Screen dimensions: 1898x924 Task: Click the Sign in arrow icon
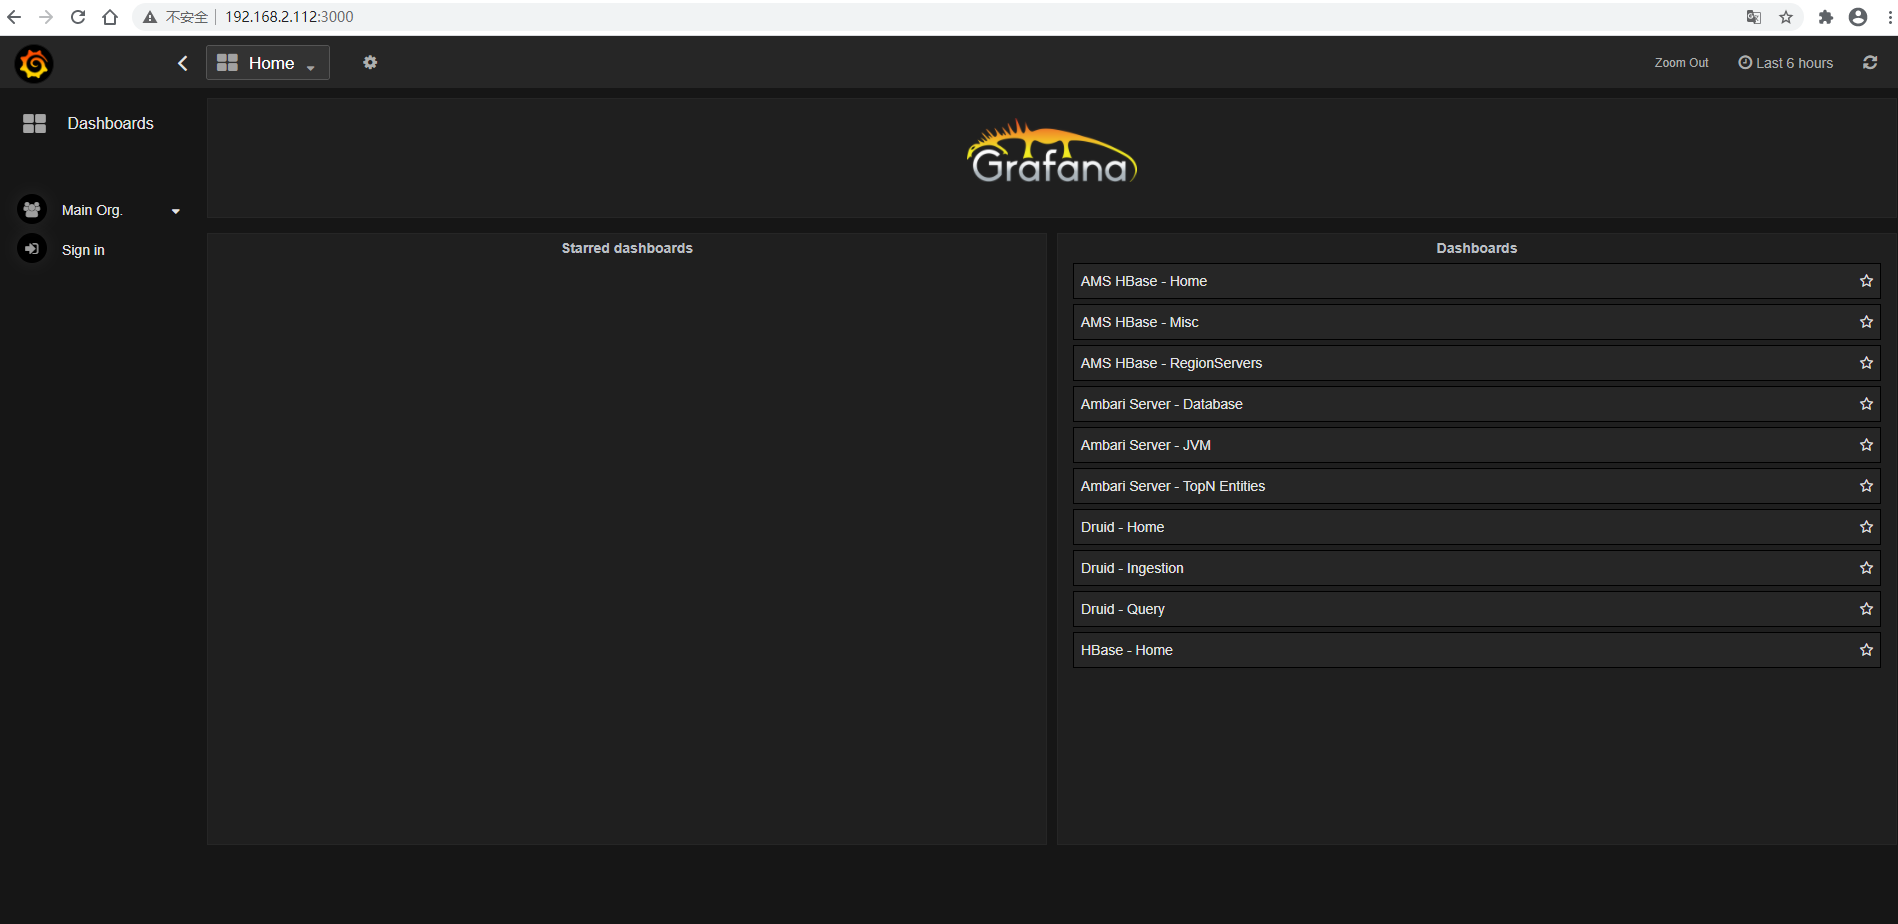pyautogui.click(x=32, y=248)
